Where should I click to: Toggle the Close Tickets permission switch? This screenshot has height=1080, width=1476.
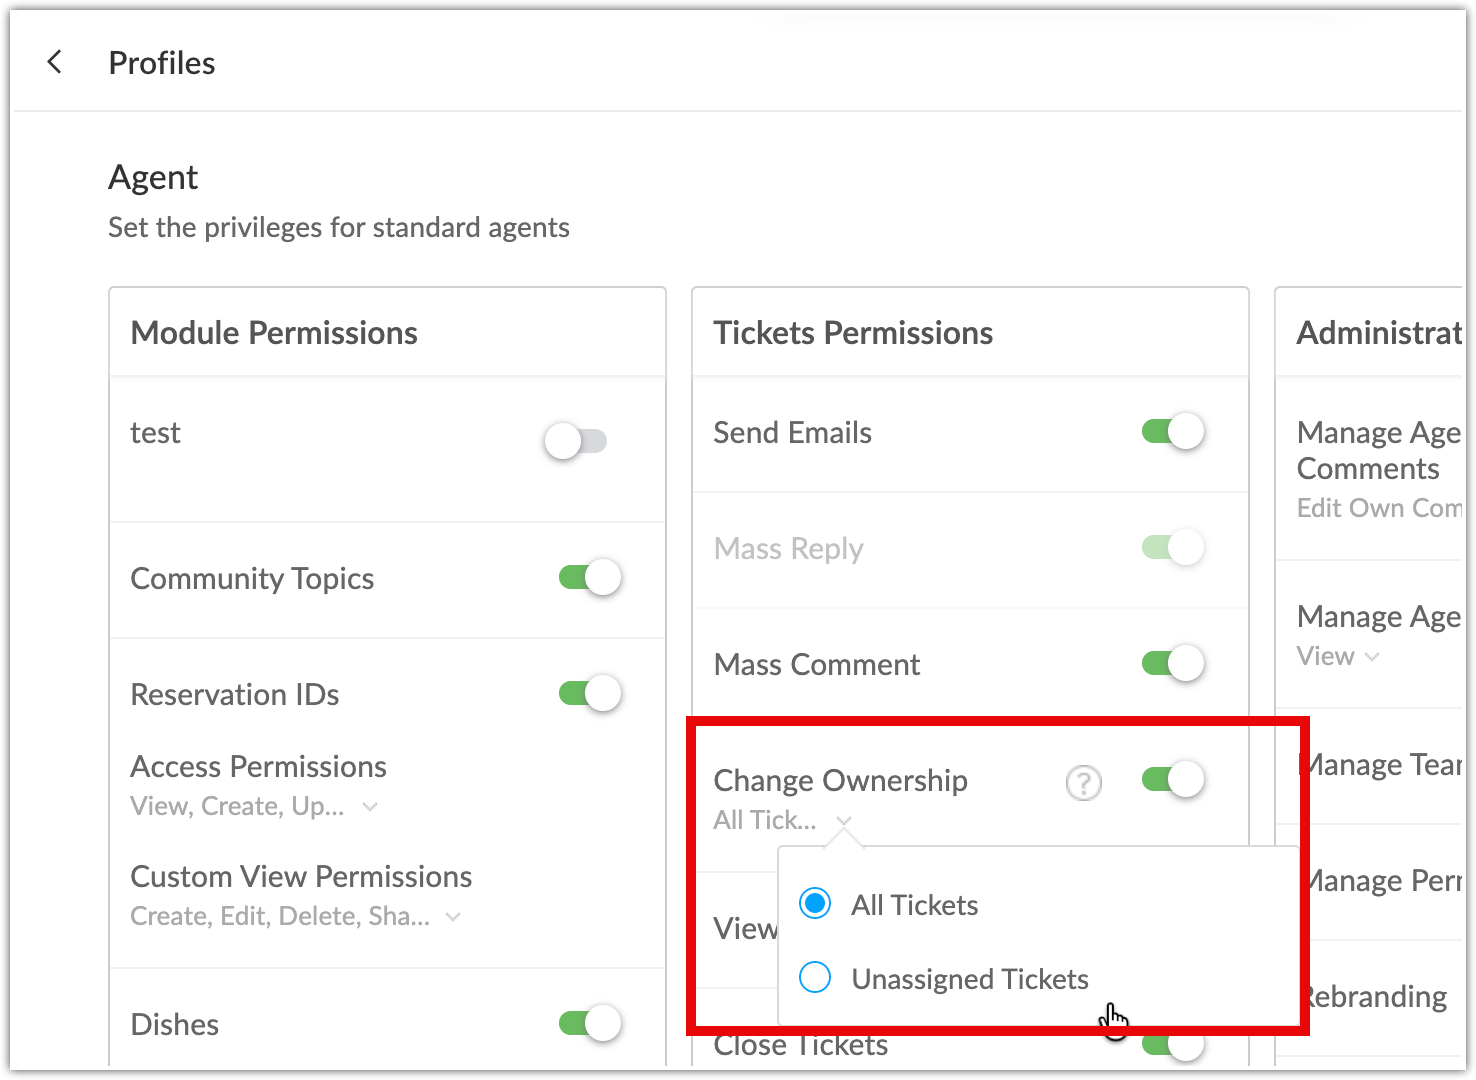(1173, 1046)
